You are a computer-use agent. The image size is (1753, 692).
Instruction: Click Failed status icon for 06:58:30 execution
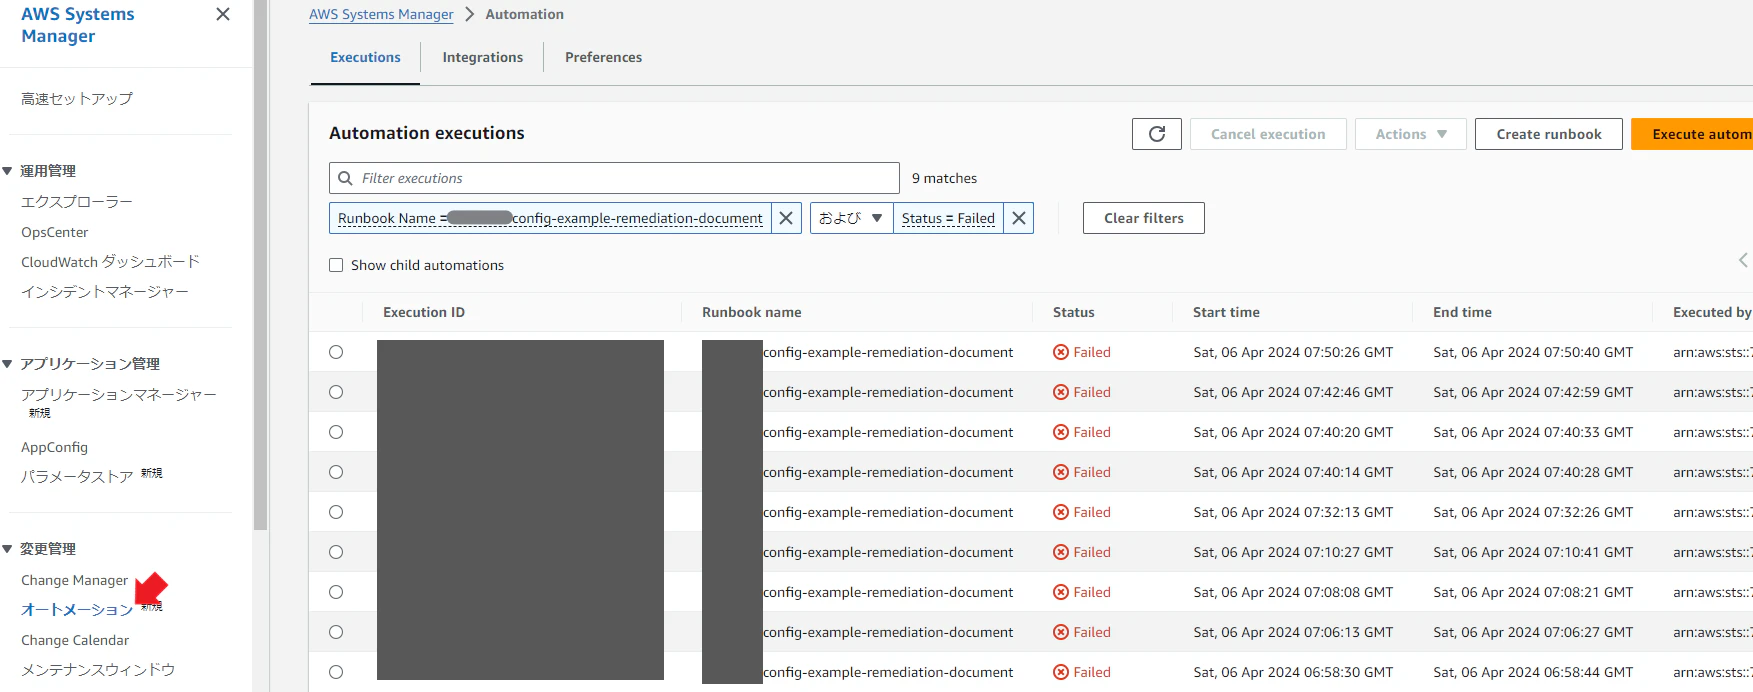1061,672
